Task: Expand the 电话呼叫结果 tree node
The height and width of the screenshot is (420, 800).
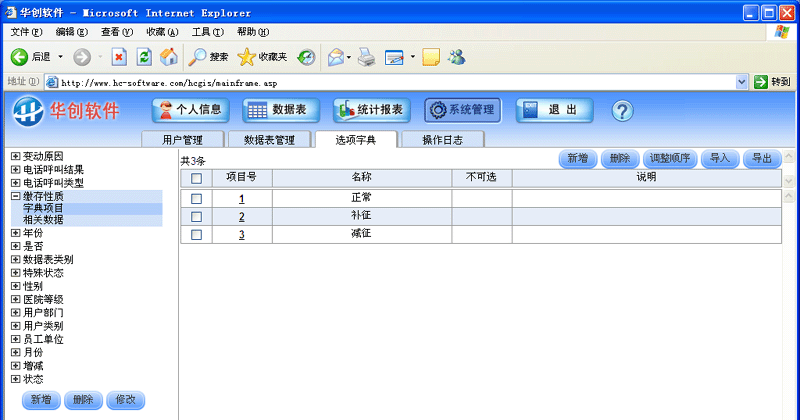Action: [16, 169]
